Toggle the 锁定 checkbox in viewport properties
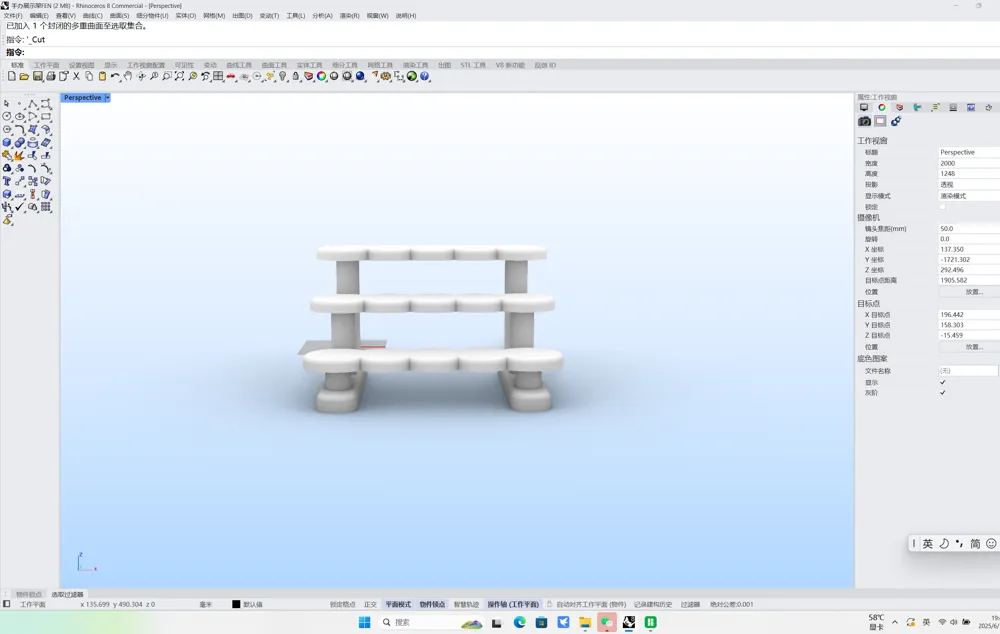1000x634 pixels. 943,207
